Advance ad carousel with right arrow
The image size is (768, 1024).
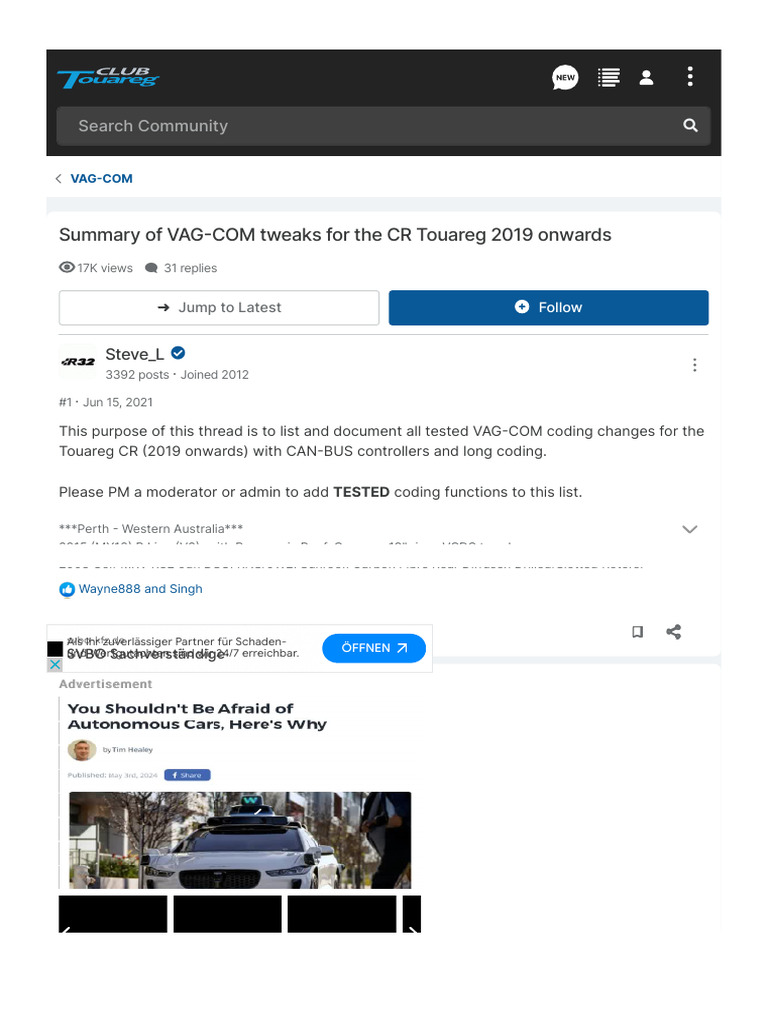point(412,927)
